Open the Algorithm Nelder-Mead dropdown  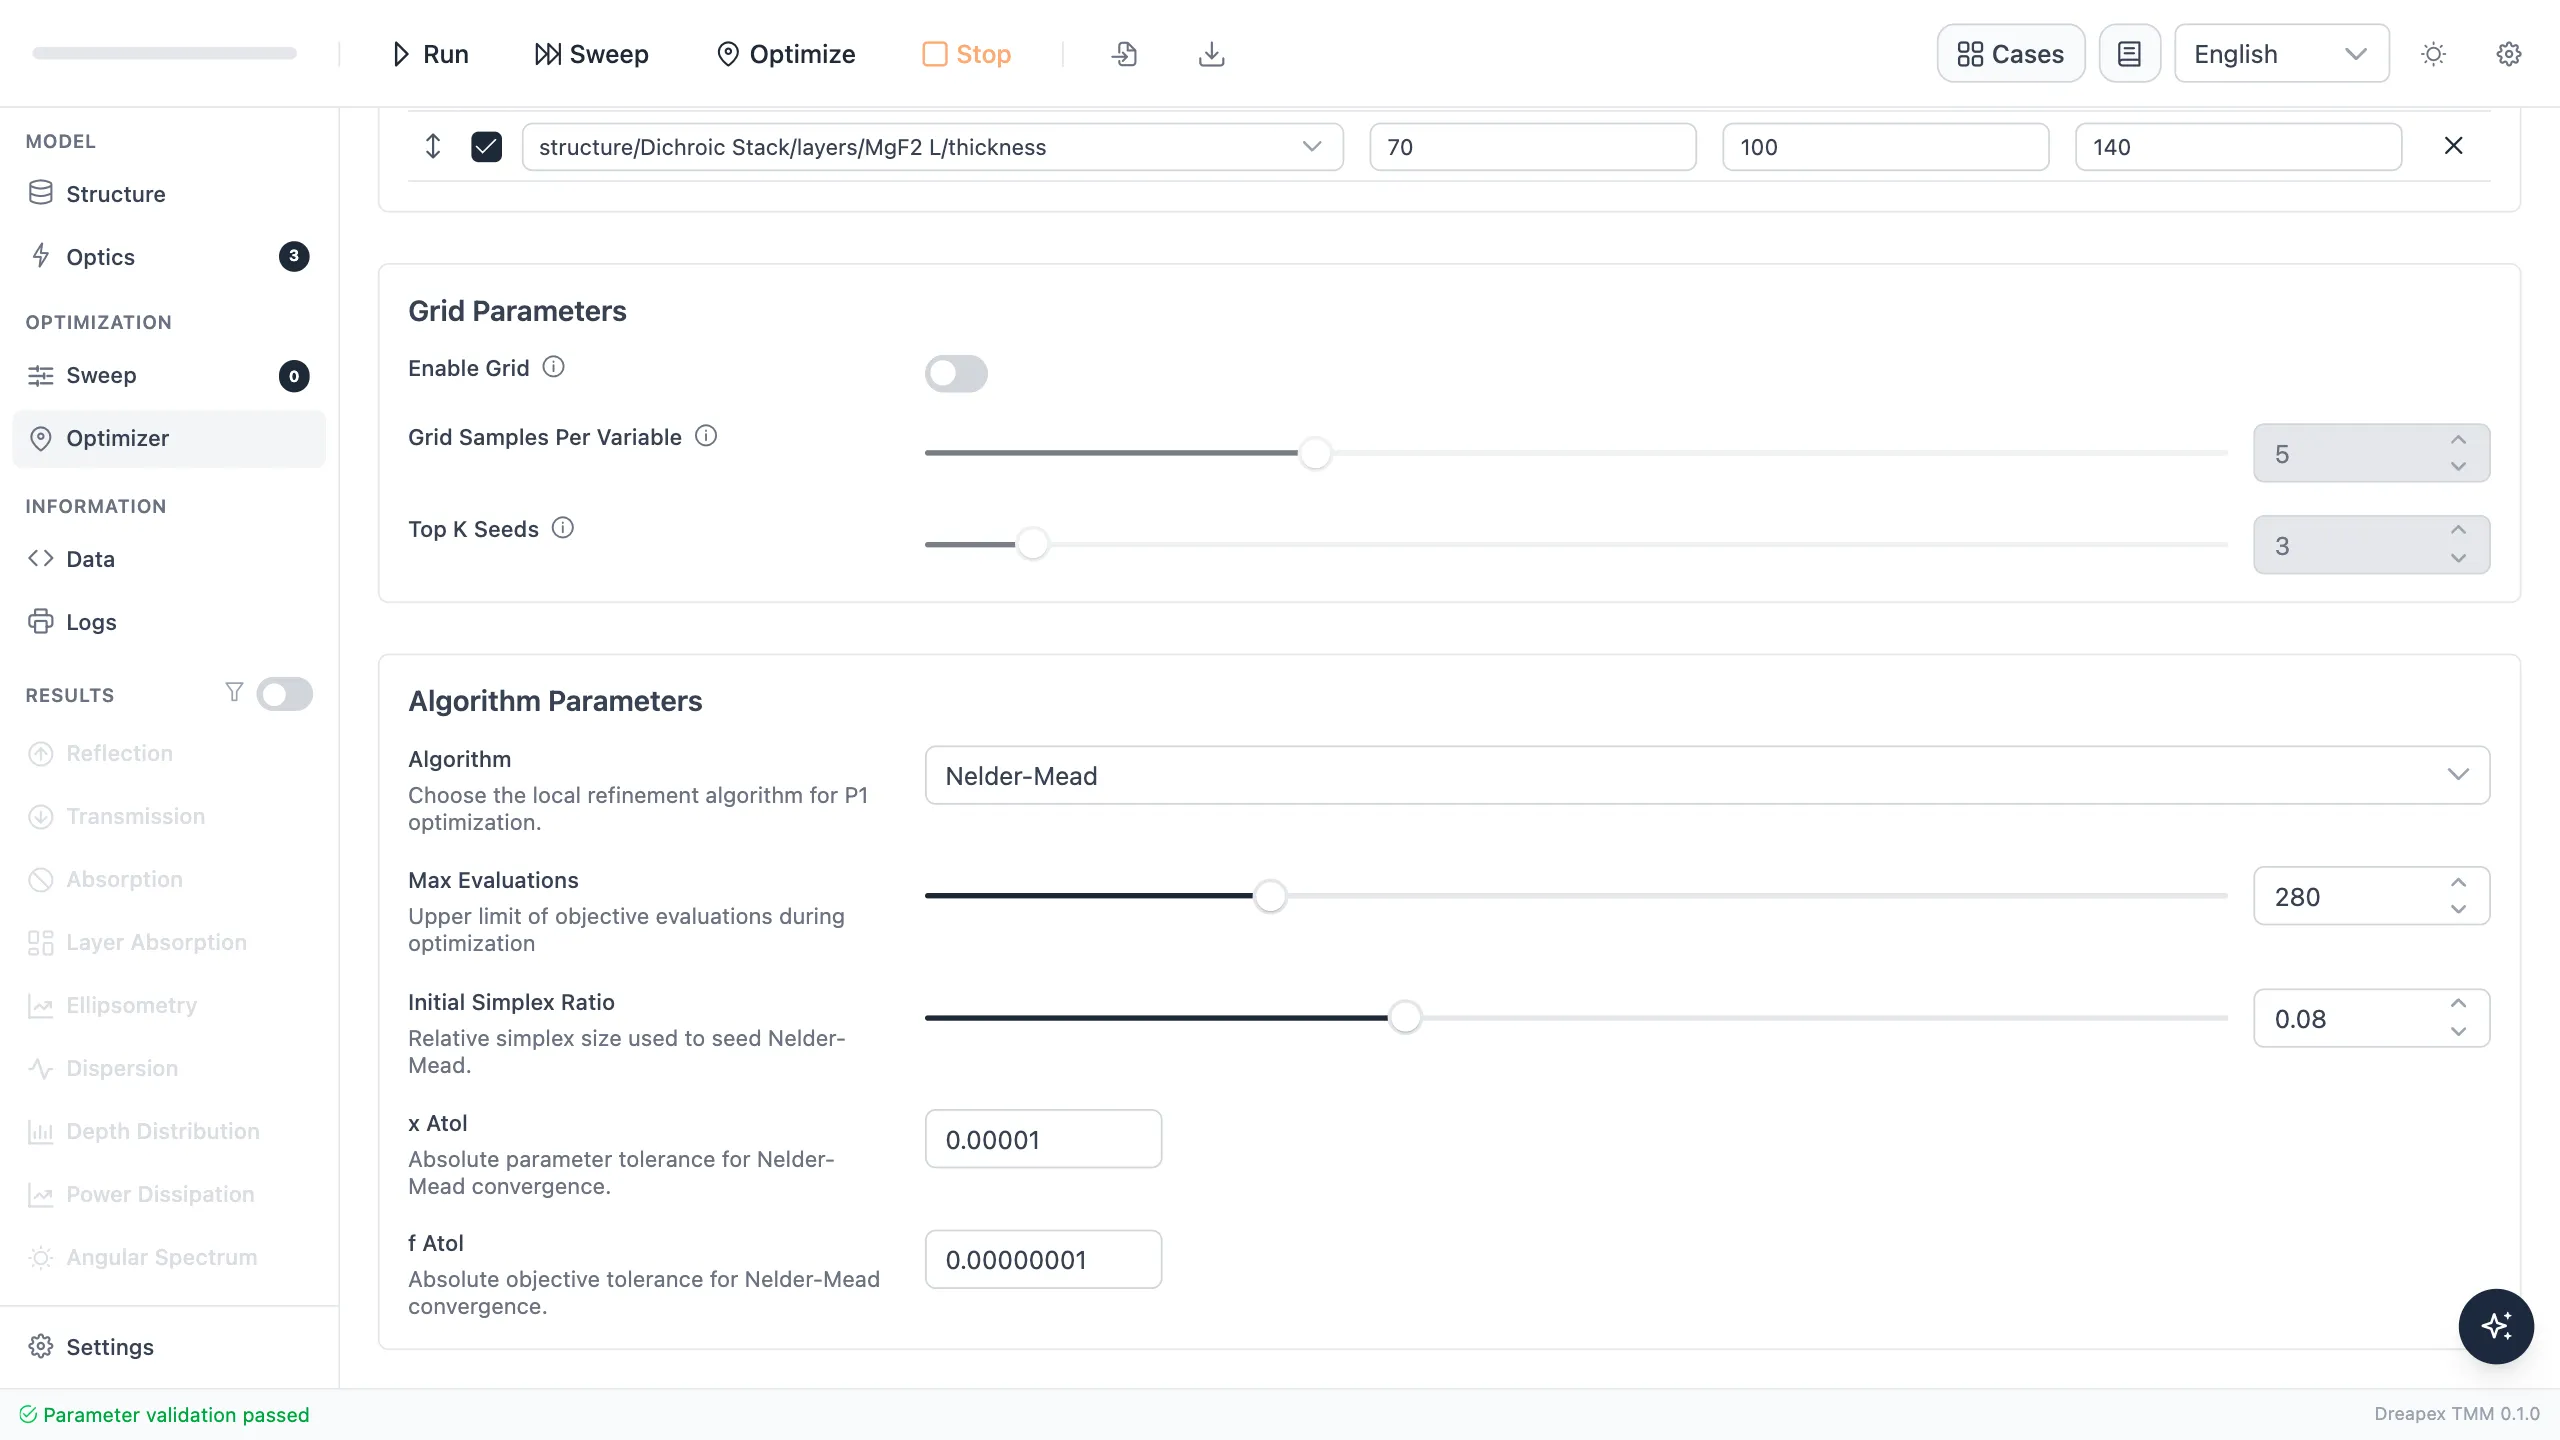tap(1707, 775)
